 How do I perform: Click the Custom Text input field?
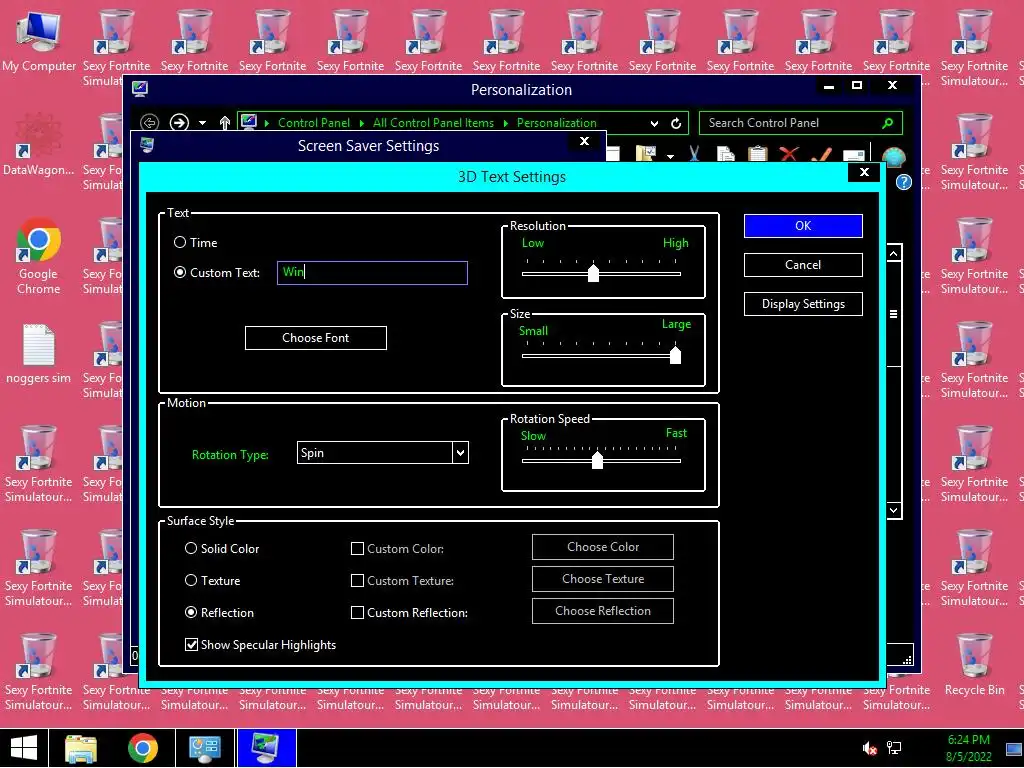tap(372, 272)
